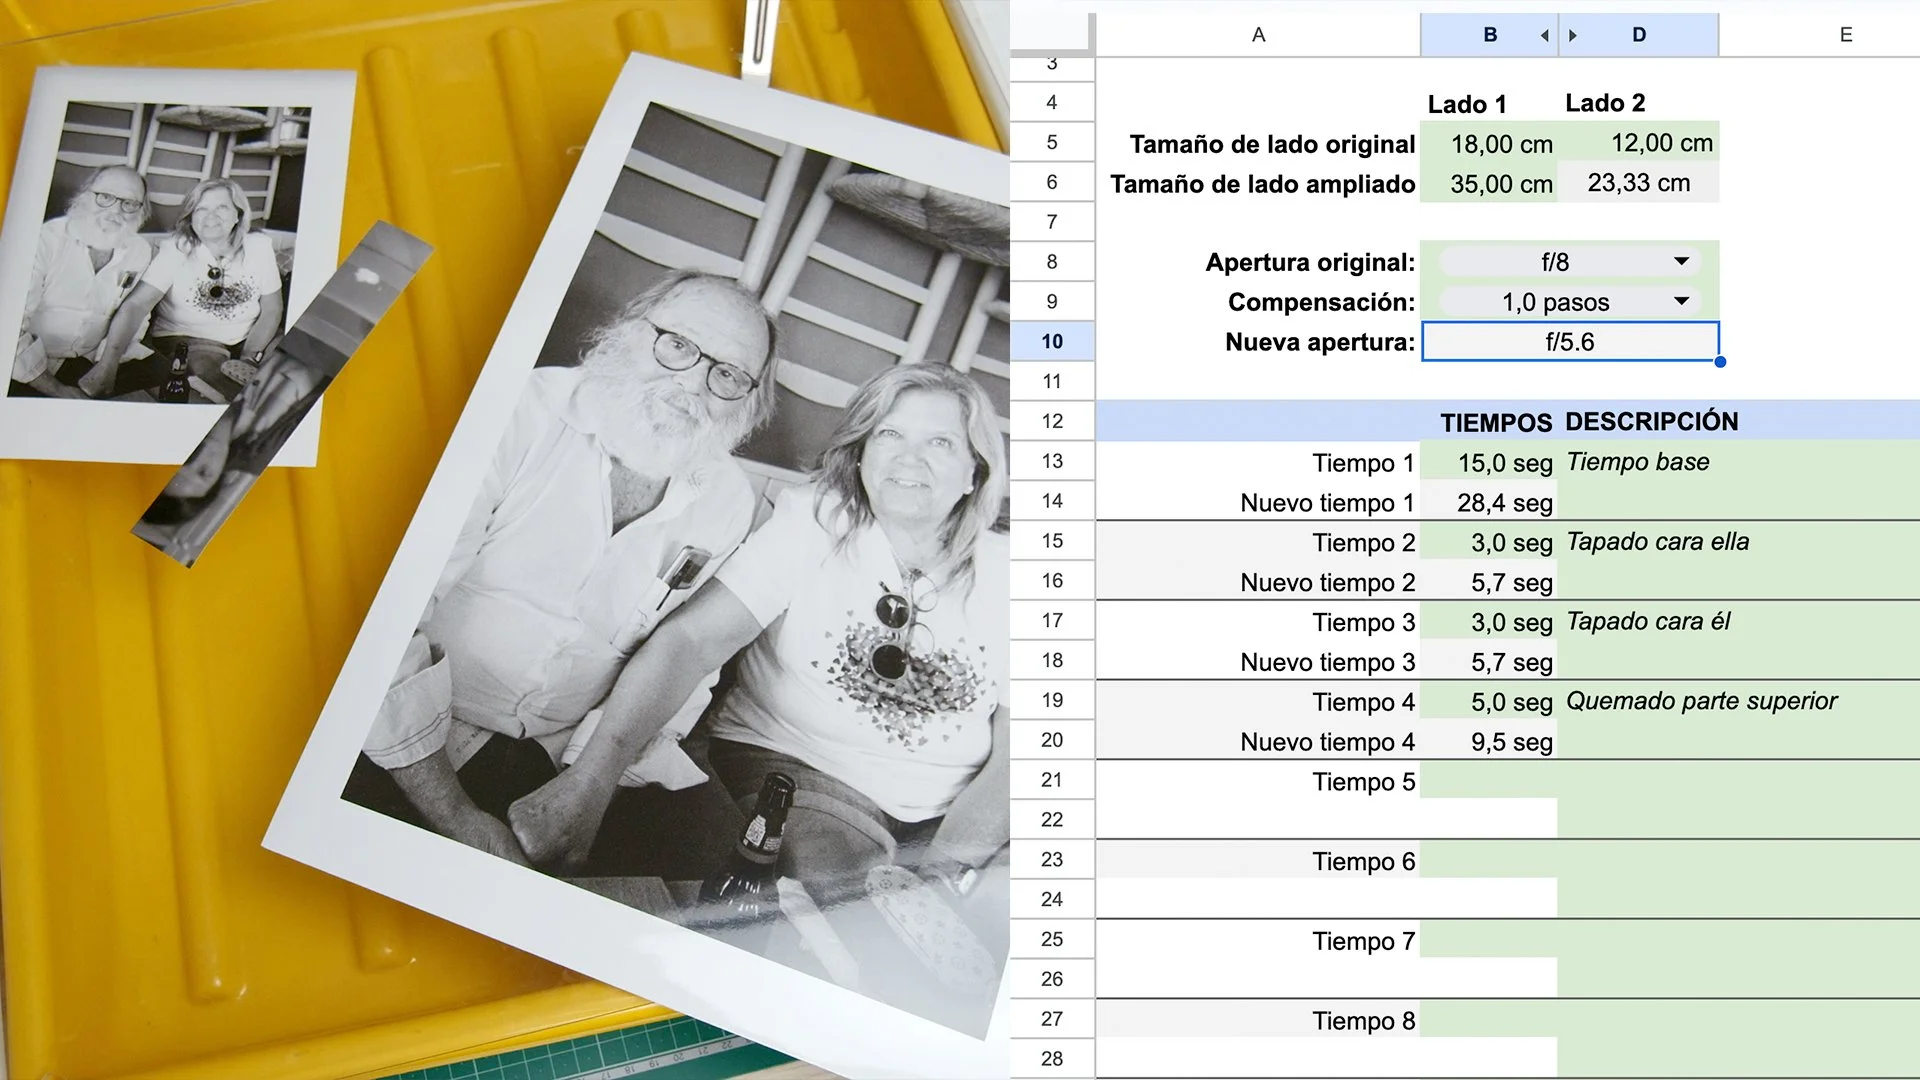Select row 20 header

tap(1052, 741)
